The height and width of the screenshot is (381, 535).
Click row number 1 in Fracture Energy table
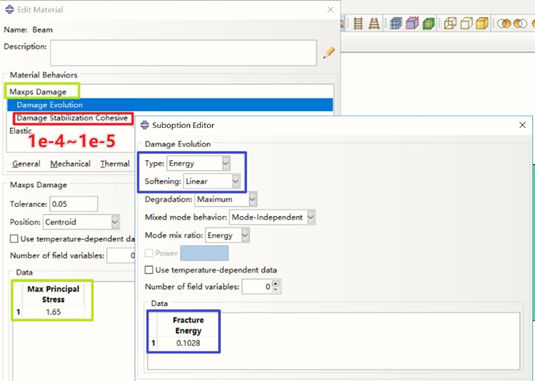click(x=153, y=343)
